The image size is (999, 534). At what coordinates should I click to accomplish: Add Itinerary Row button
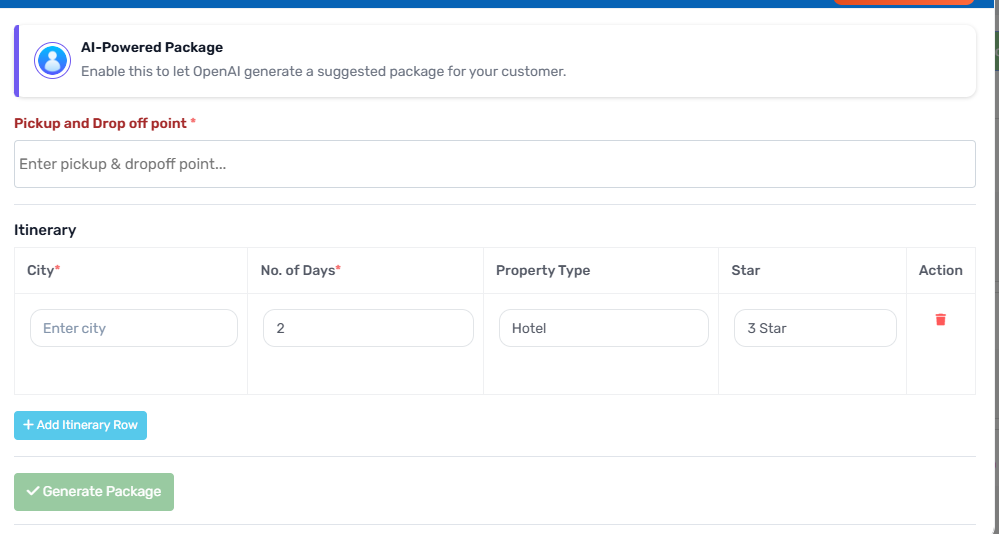[x=80, y=425]
